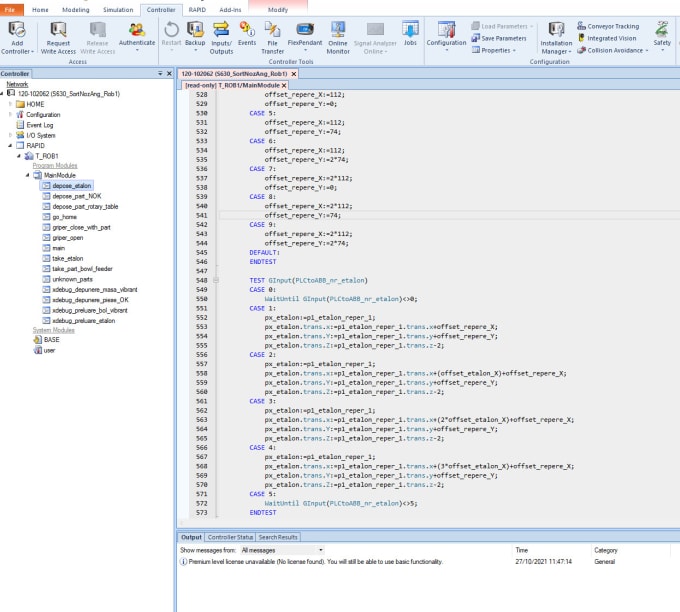Click the Premium level license message
This screenshot has width=680, height=612.
click(x=315, y=561)
